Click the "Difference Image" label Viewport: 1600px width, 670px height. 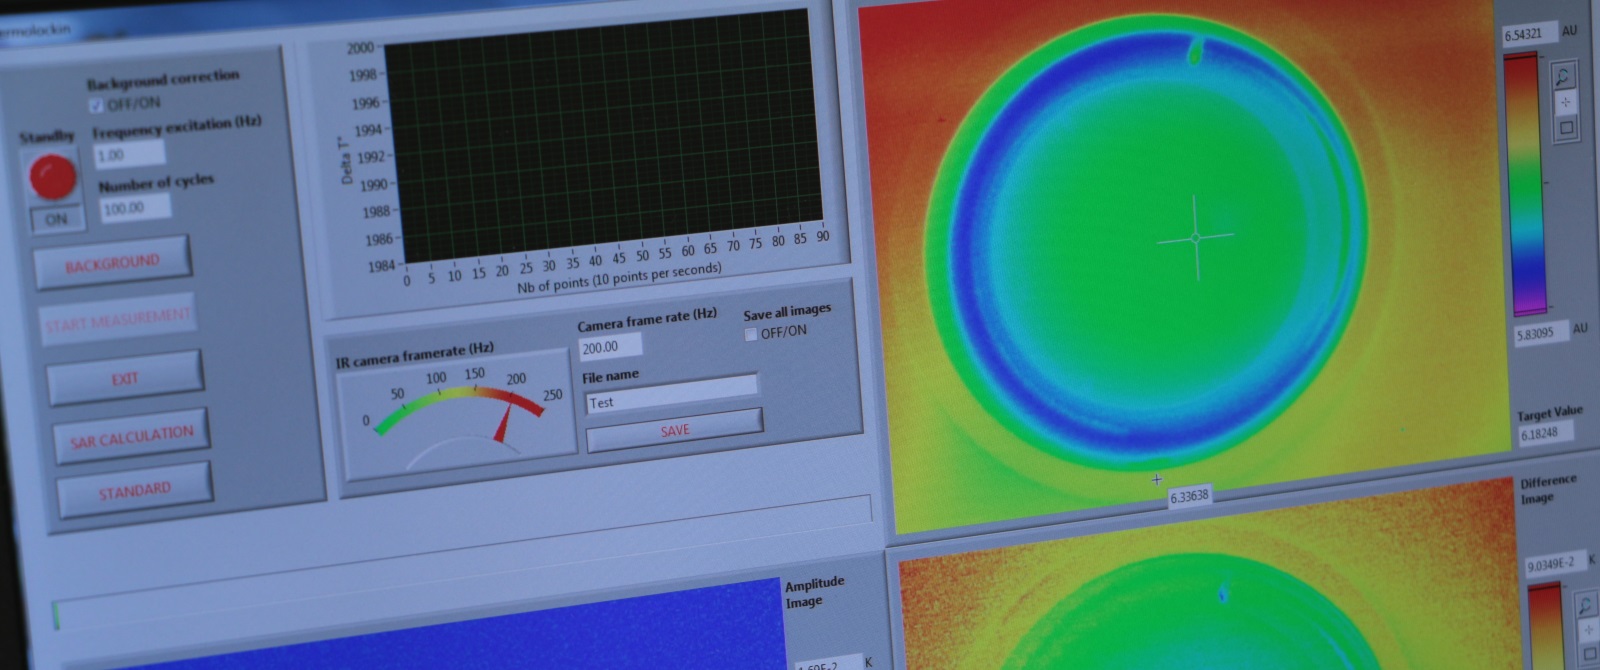[x=1548, y=489]
